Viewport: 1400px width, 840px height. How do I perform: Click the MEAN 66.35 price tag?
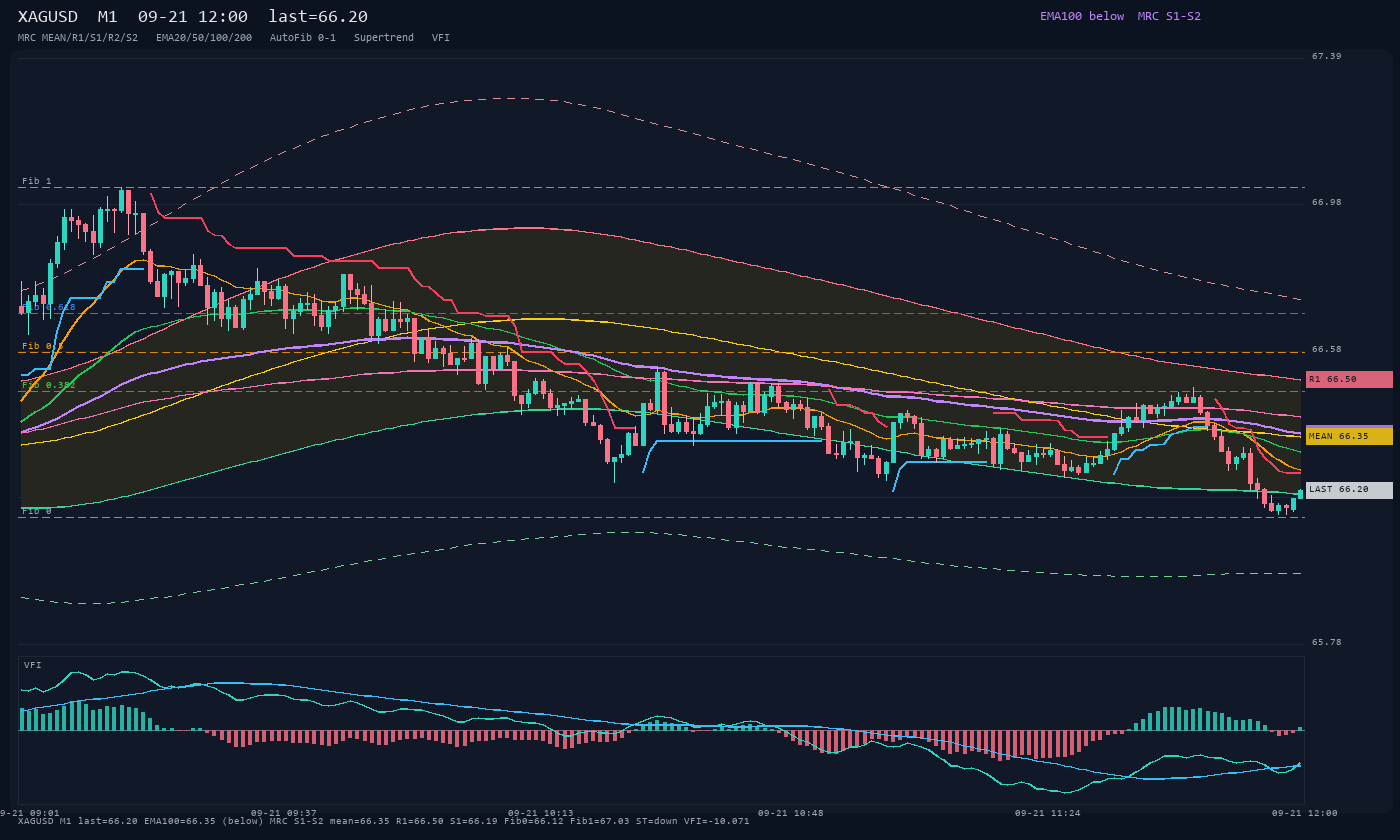tap(1349, 436)
